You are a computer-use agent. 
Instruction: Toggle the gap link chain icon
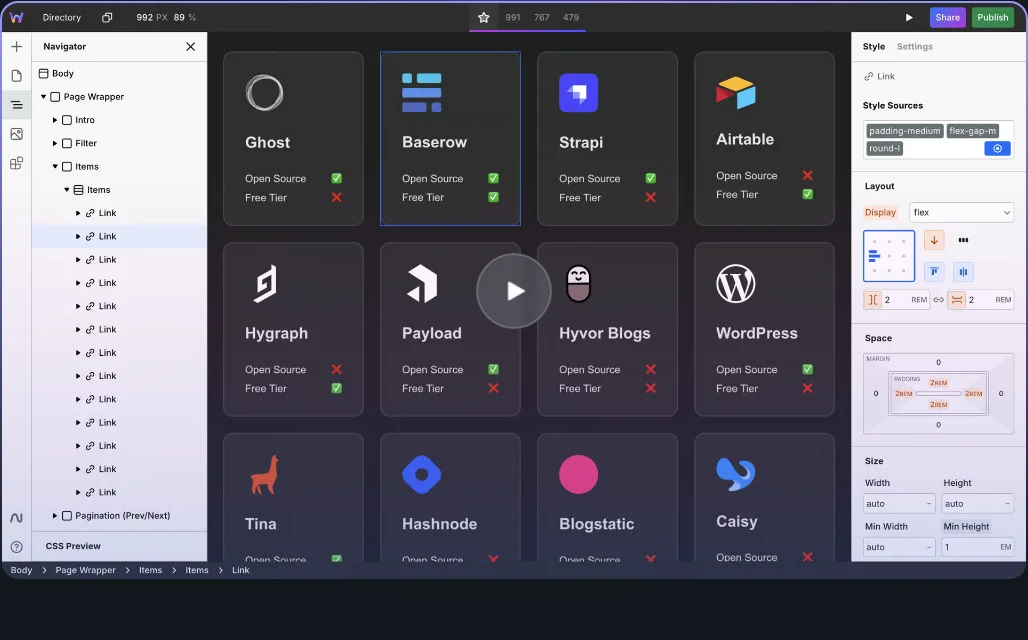pos(938,300)
